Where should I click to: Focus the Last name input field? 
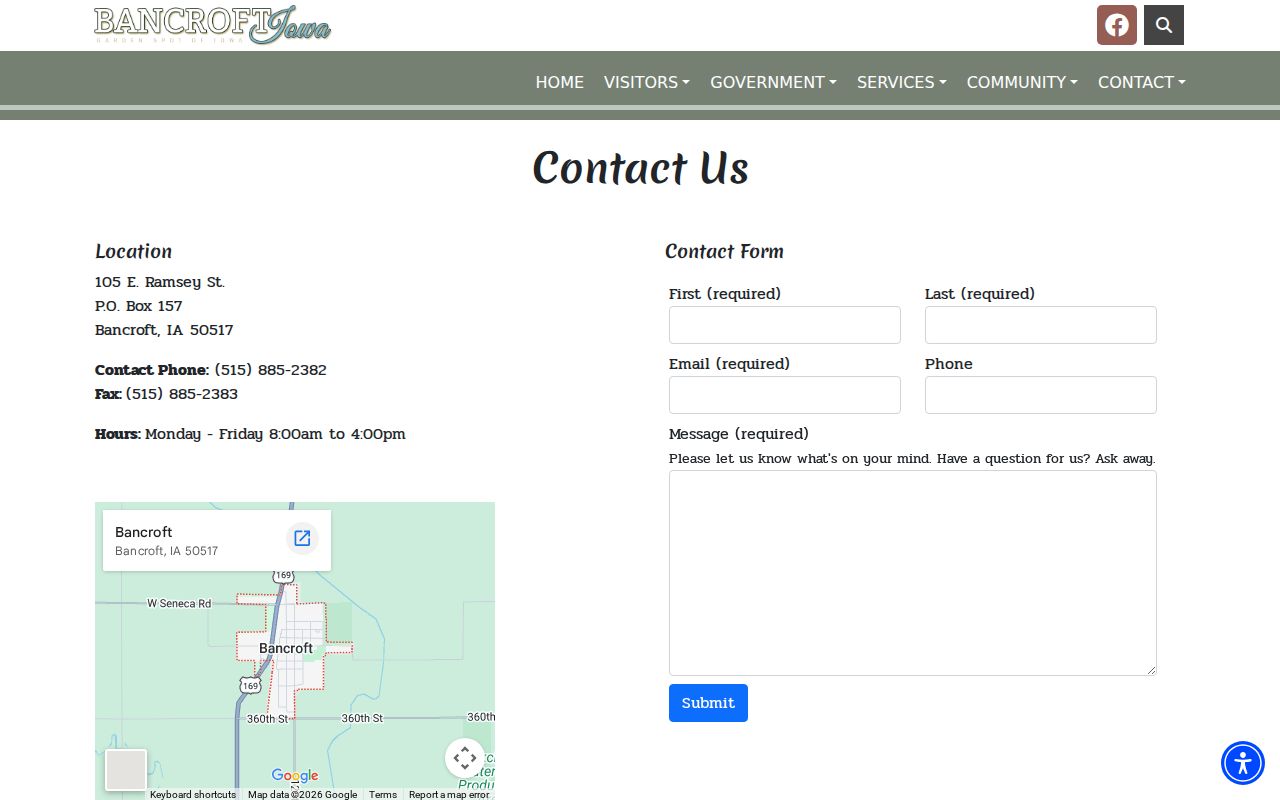(1041, 325)
